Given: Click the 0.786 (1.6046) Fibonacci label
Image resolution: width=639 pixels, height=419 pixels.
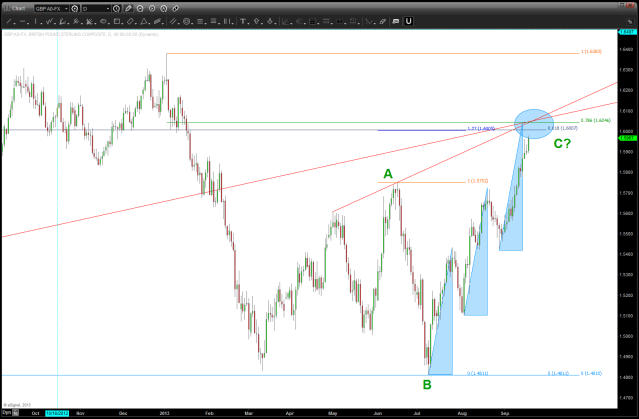Looking at the screenshot, I should [596, 121].
